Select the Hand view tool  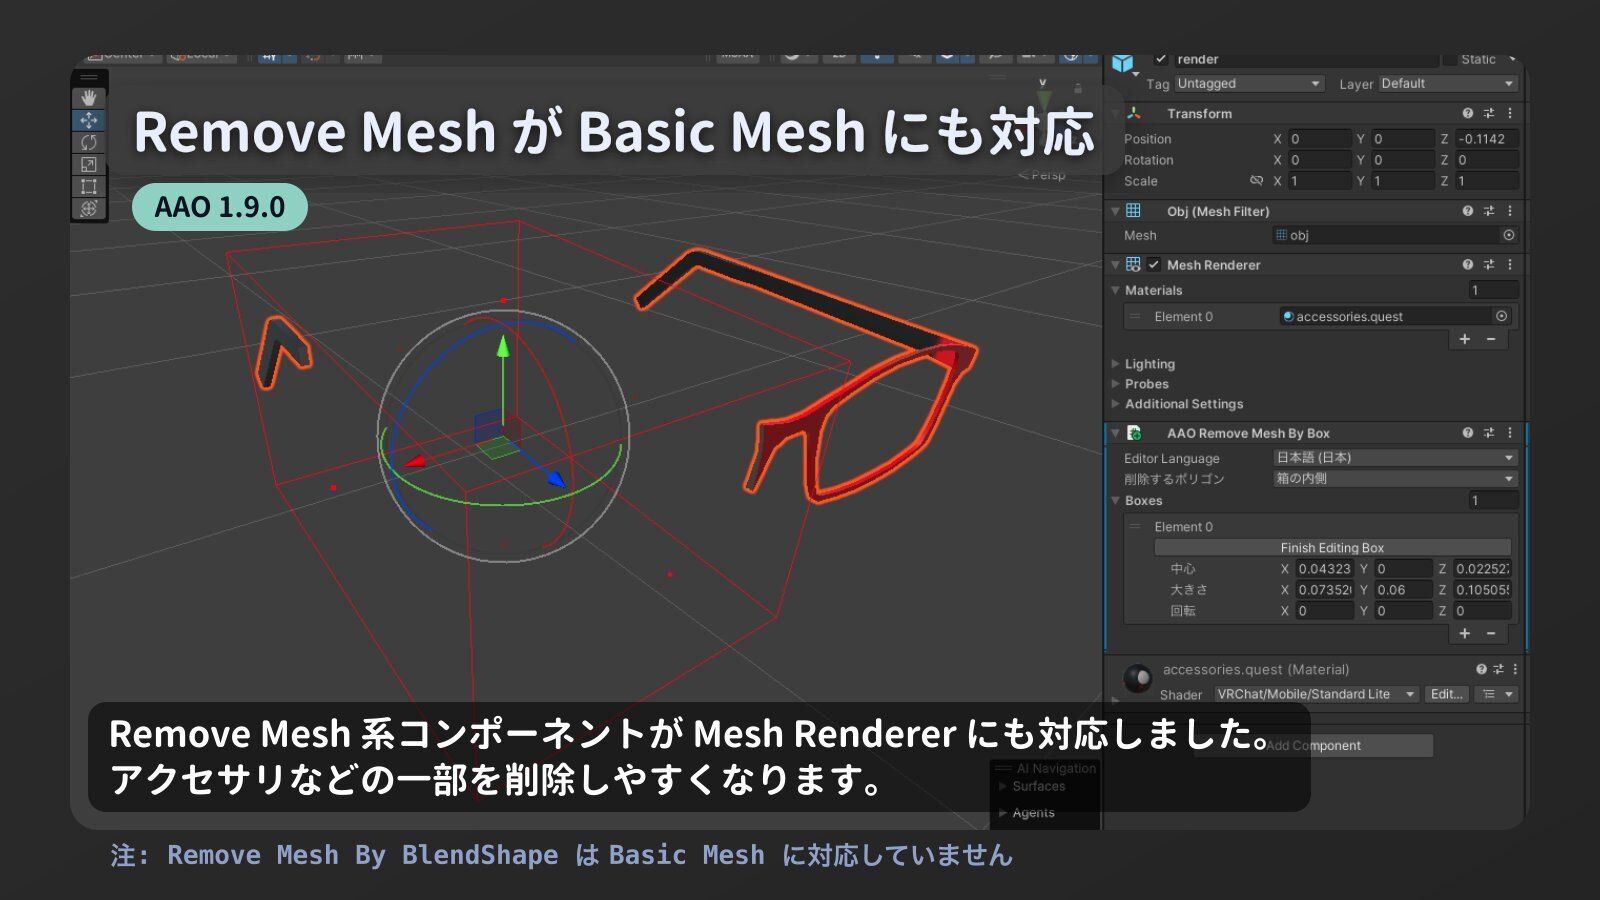[x=89, y=98]
